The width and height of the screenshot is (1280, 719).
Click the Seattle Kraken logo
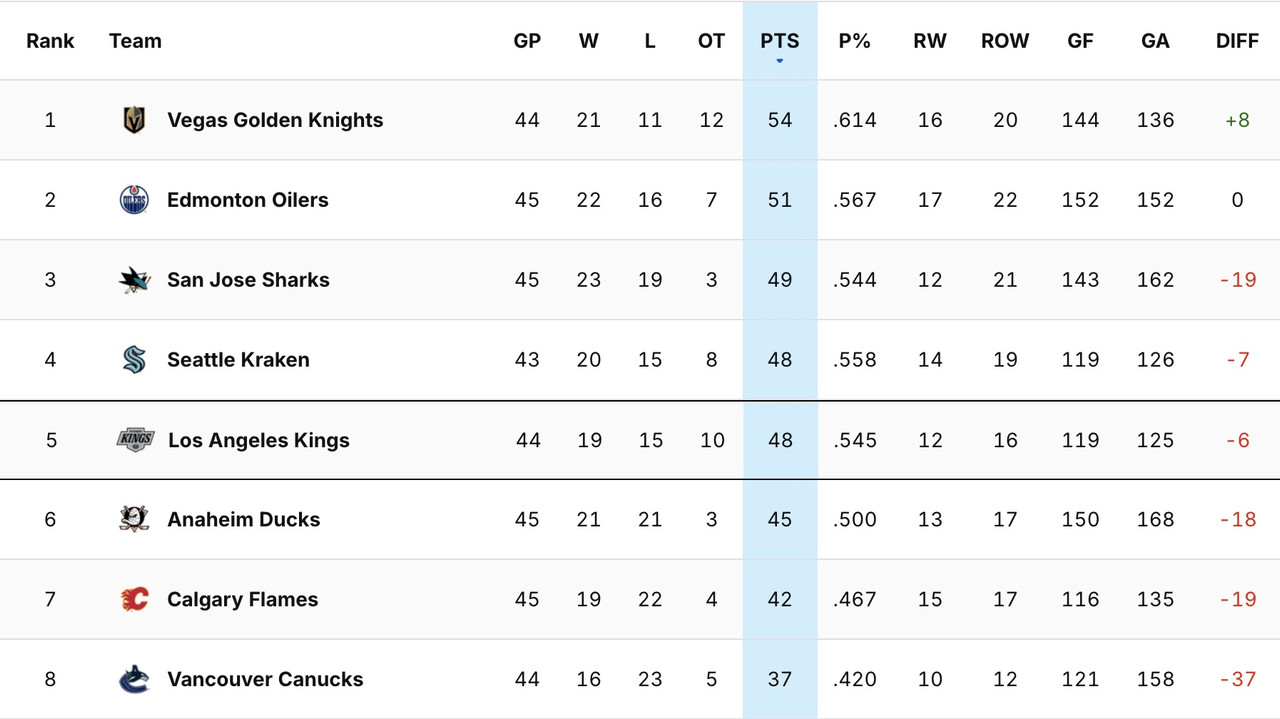click(134, 359)
